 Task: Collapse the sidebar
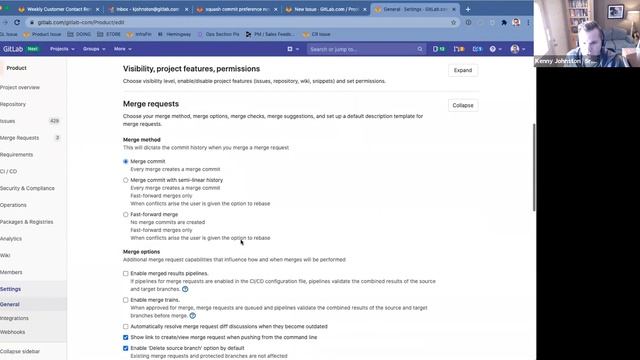coord(20,351)
